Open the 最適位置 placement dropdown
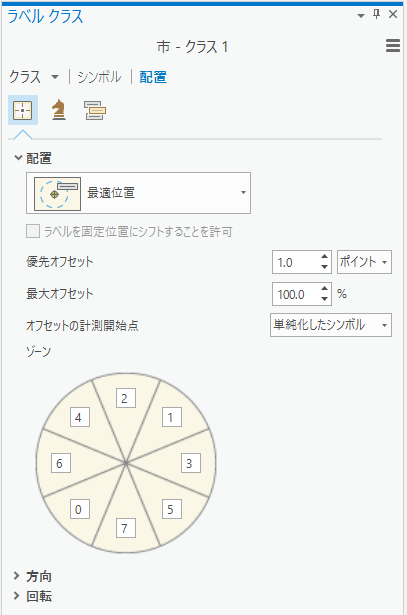Screen dimensions: 407x615 tap(138, 193)
